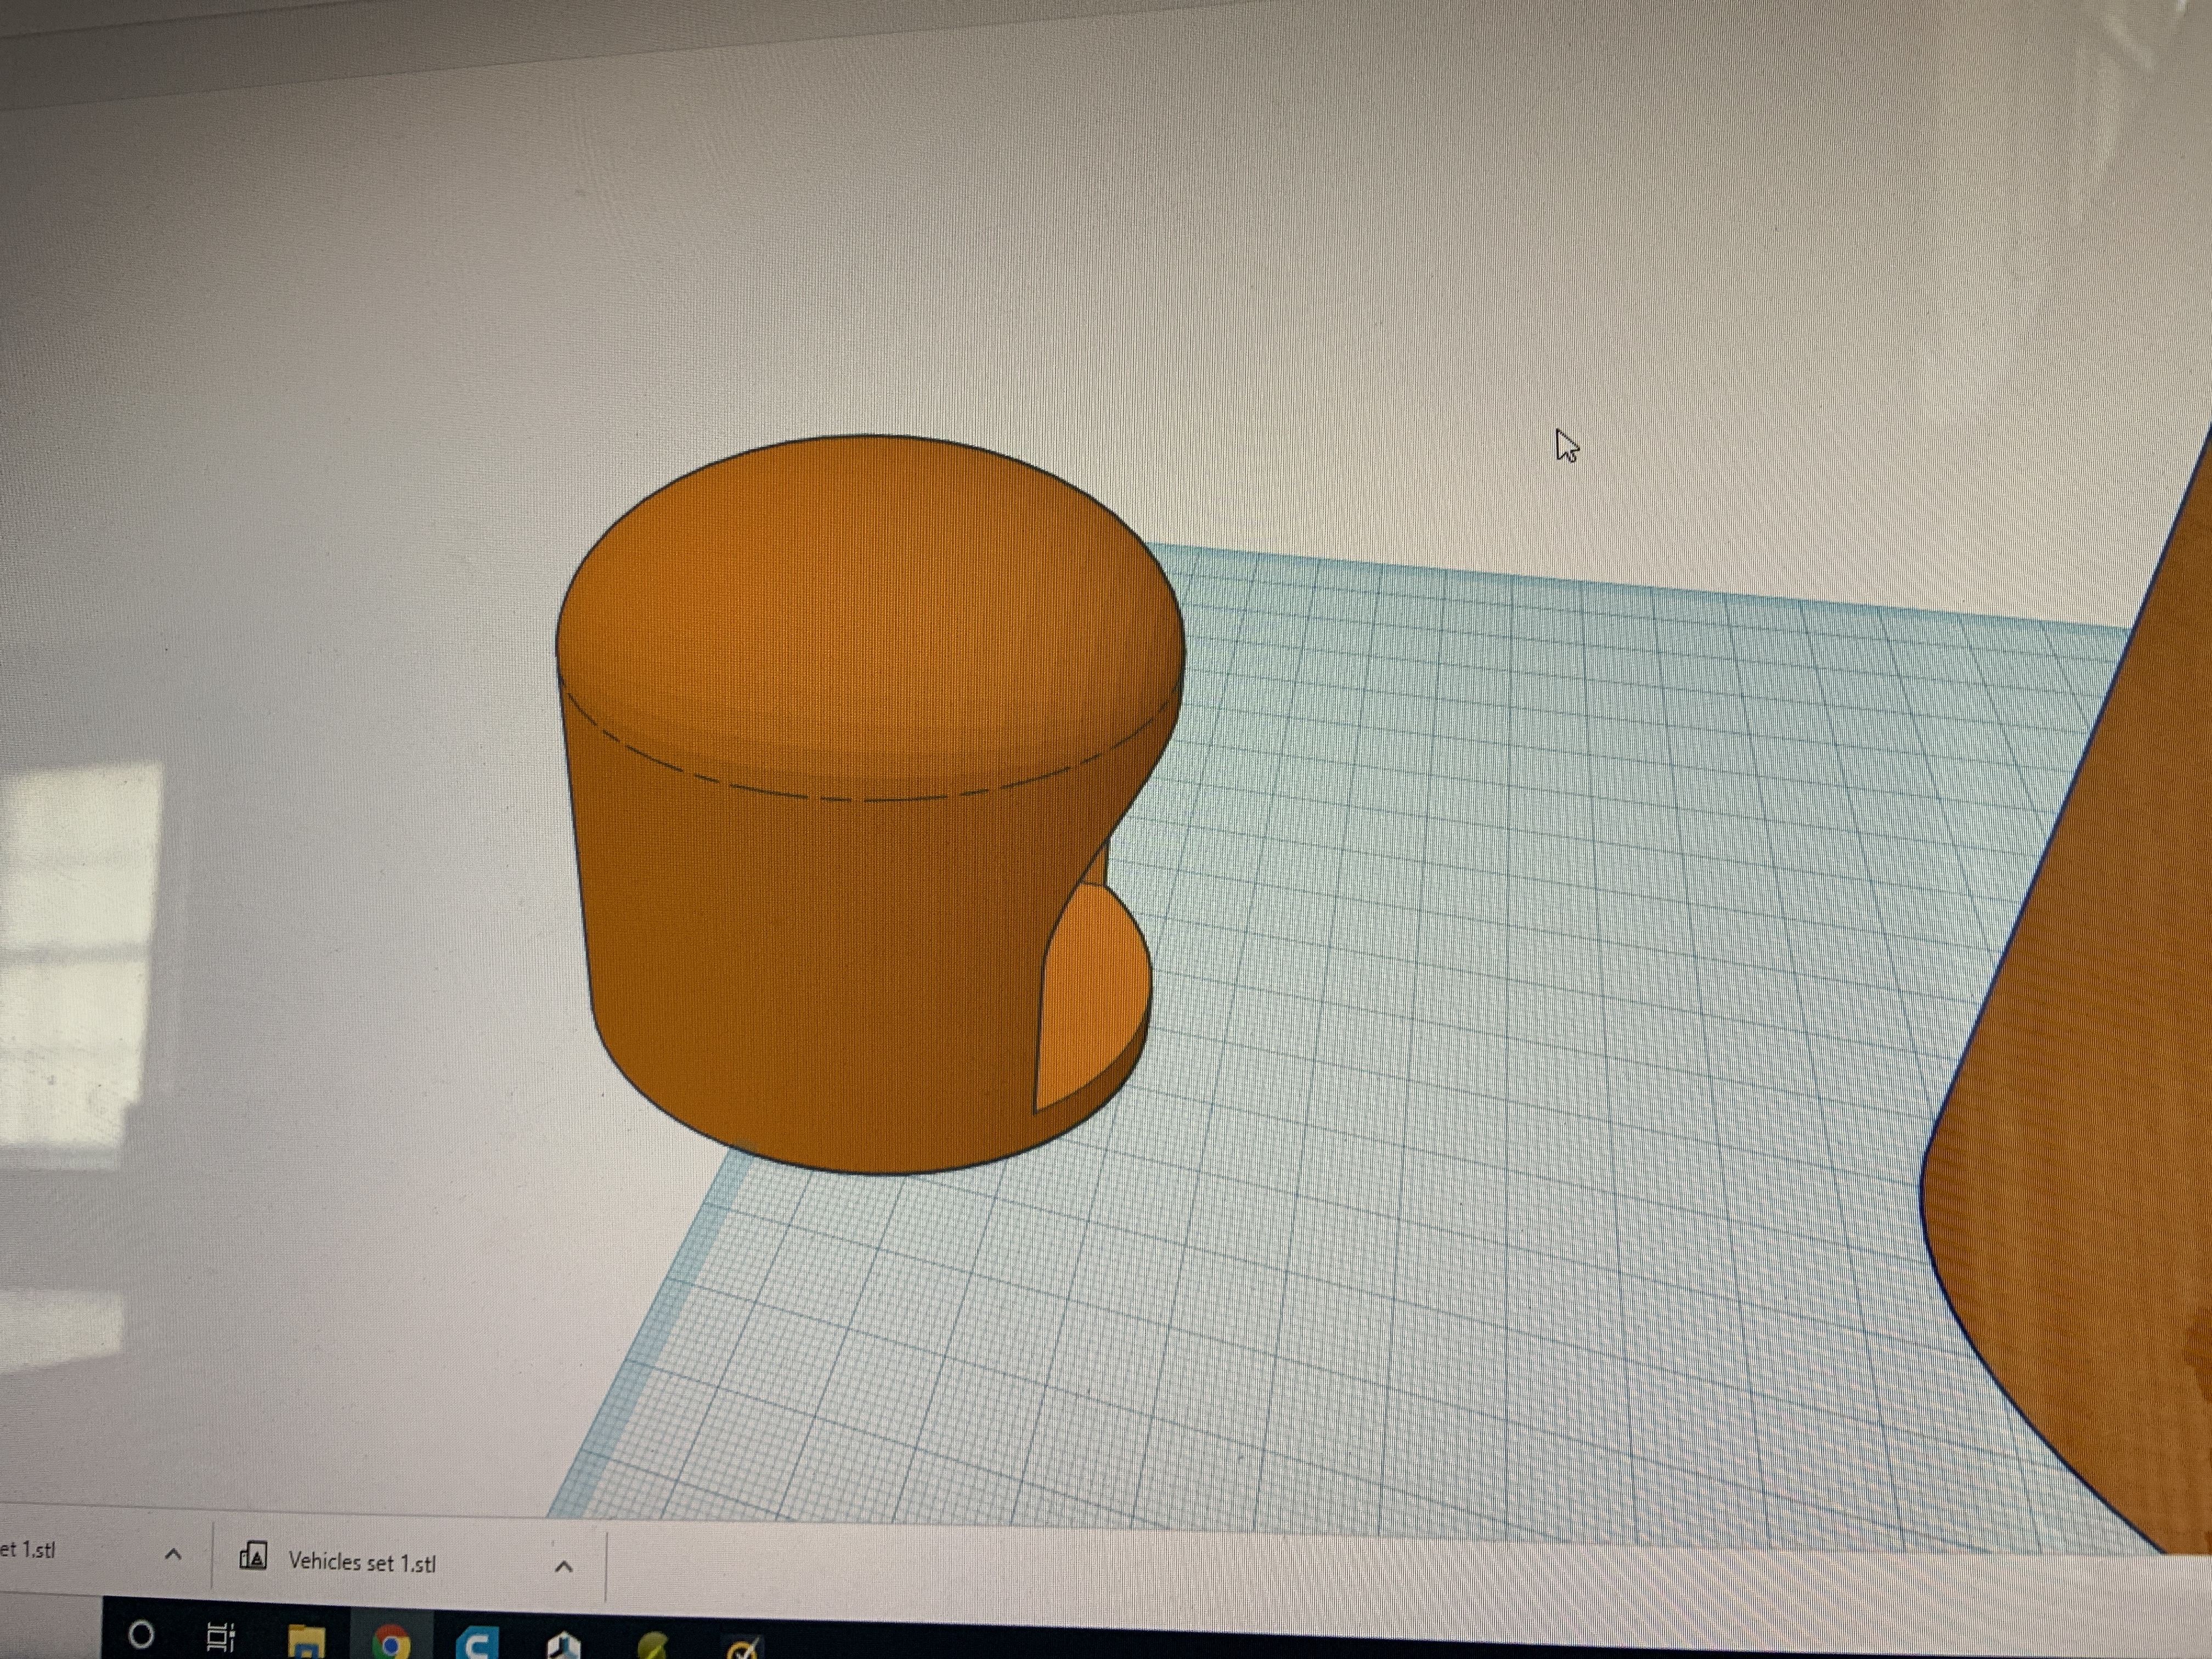The height and width of the screenshot is (1659, 2212).
Task: Open the partially visible 'et 1.stl' download
Action: pyautogui.click(x=28, y=1550)
